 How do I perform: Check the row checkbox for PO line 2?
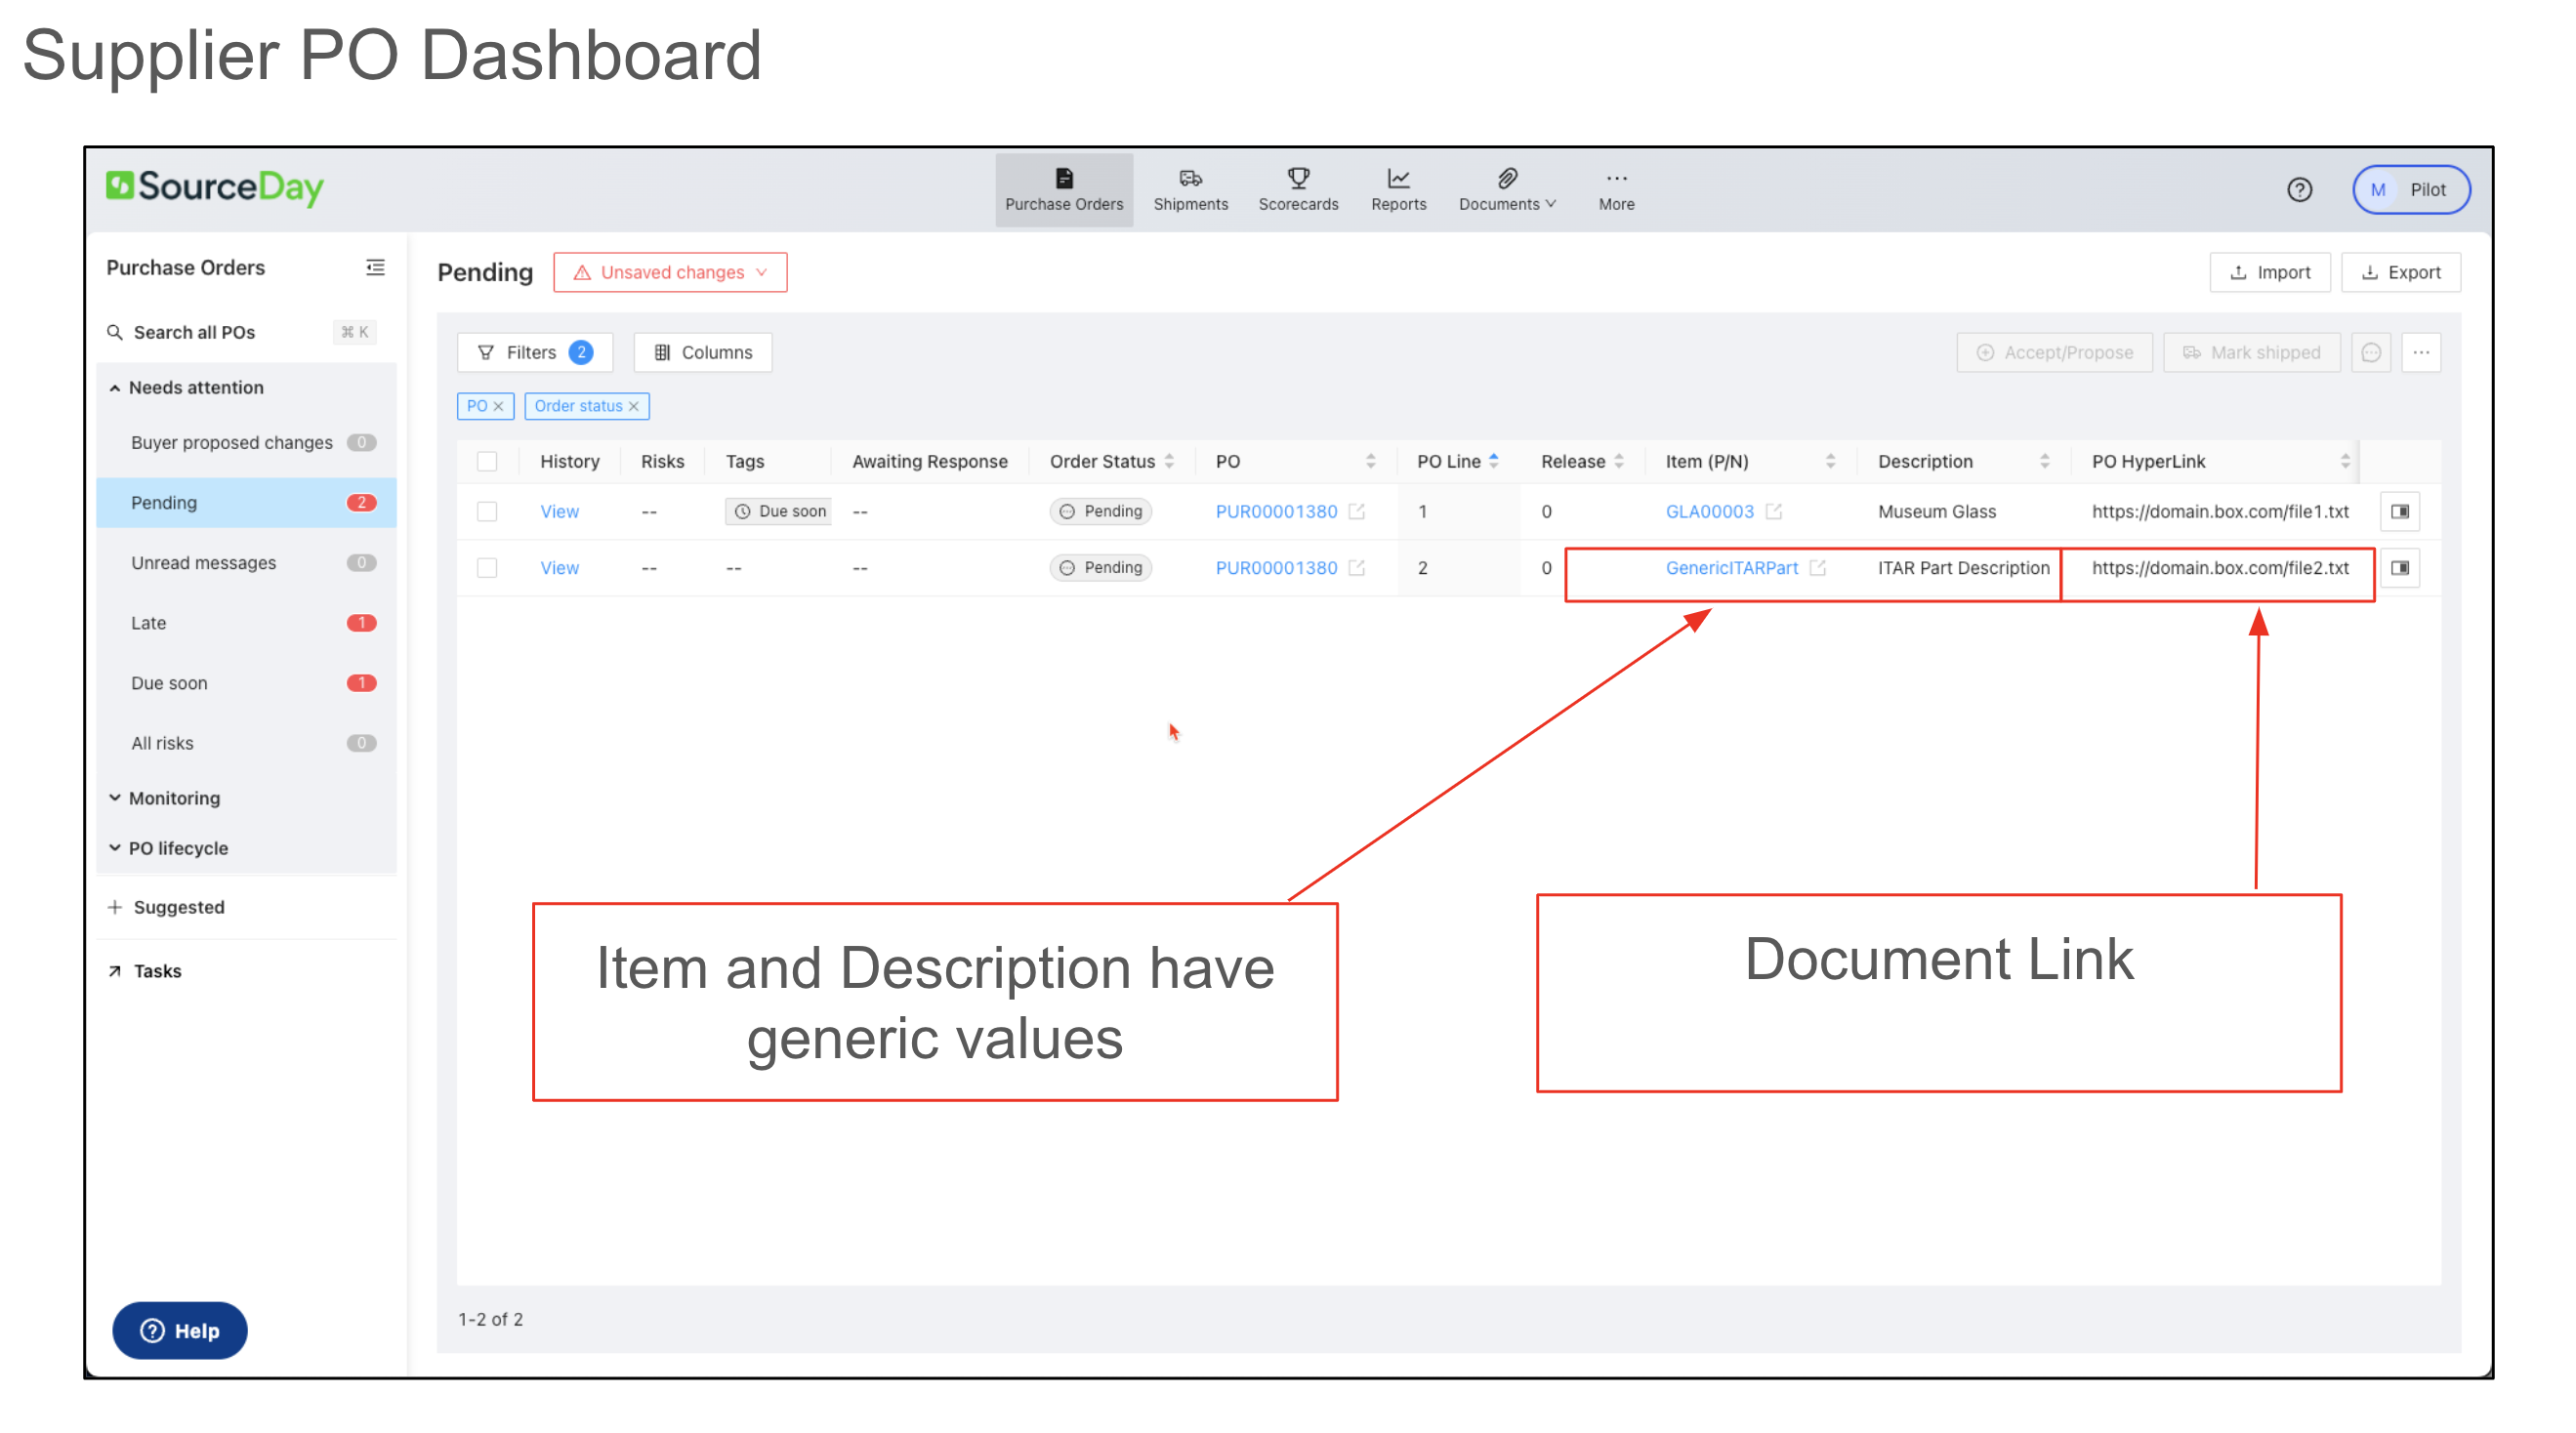[x=488, y=567]
